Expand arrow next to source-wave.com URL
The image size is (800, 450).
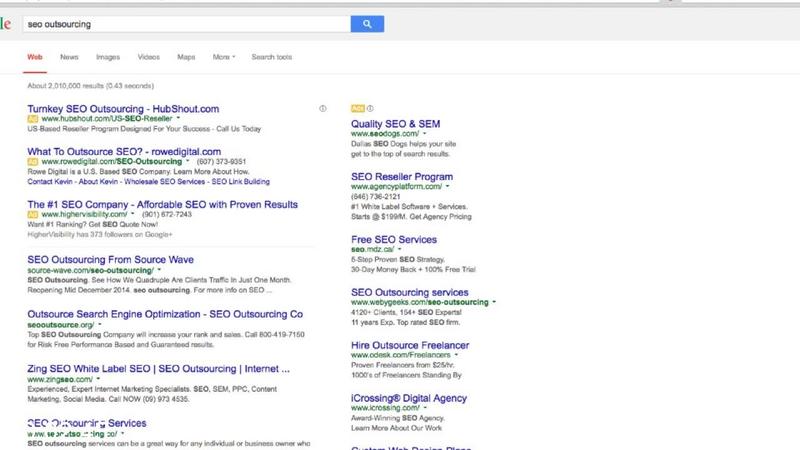coord(159,270)
